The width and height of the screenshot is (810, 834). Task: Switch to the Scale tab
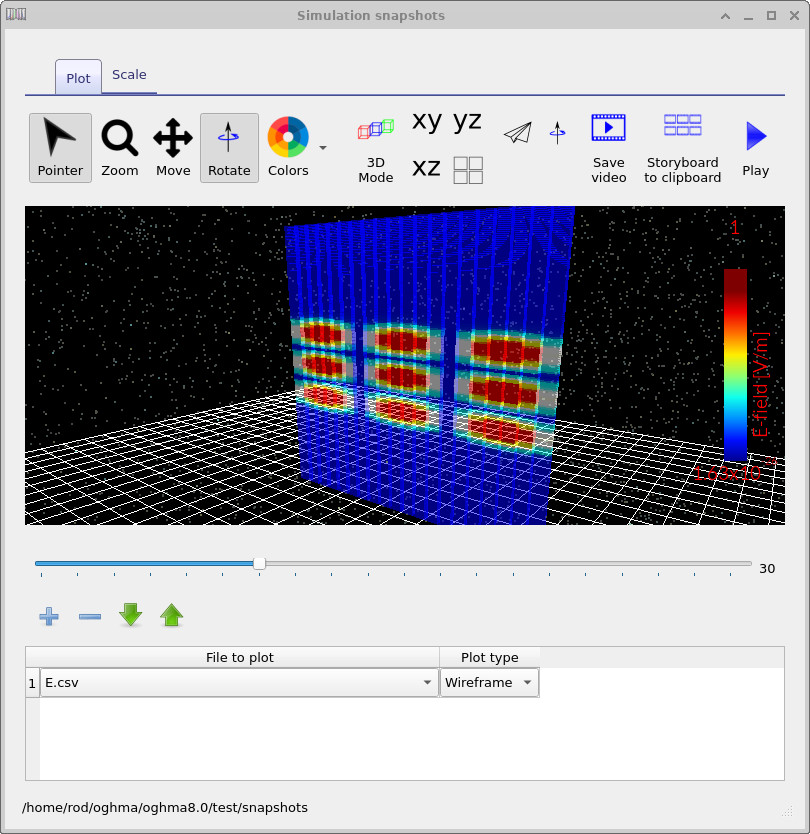coord(129,74)
